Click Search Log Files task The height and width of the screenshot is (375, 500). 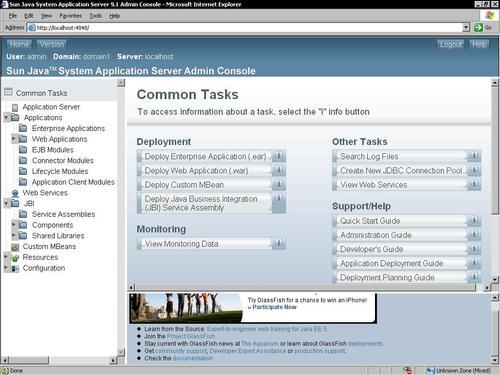(x=400, y=156)
